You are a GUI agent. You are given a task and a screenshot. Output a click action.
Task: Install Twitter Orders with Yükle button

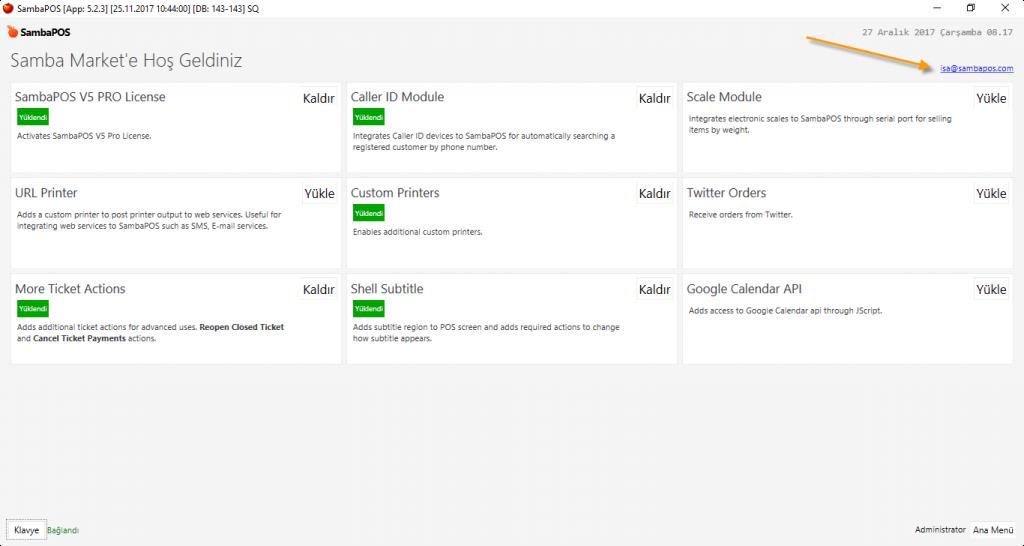click(991, 194)
